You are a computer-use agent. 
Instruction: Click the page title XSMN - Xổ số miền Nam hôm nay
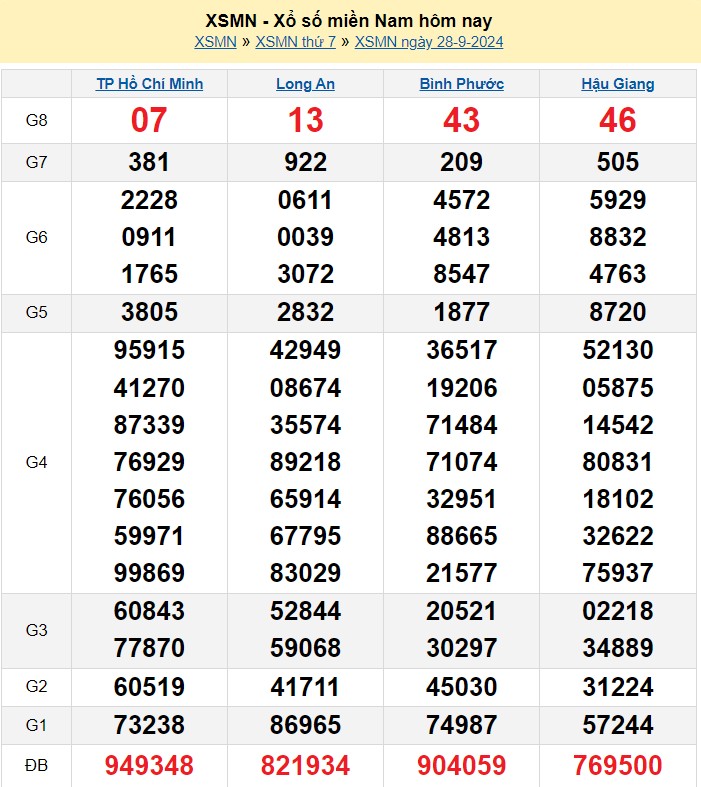coord(349,20)
